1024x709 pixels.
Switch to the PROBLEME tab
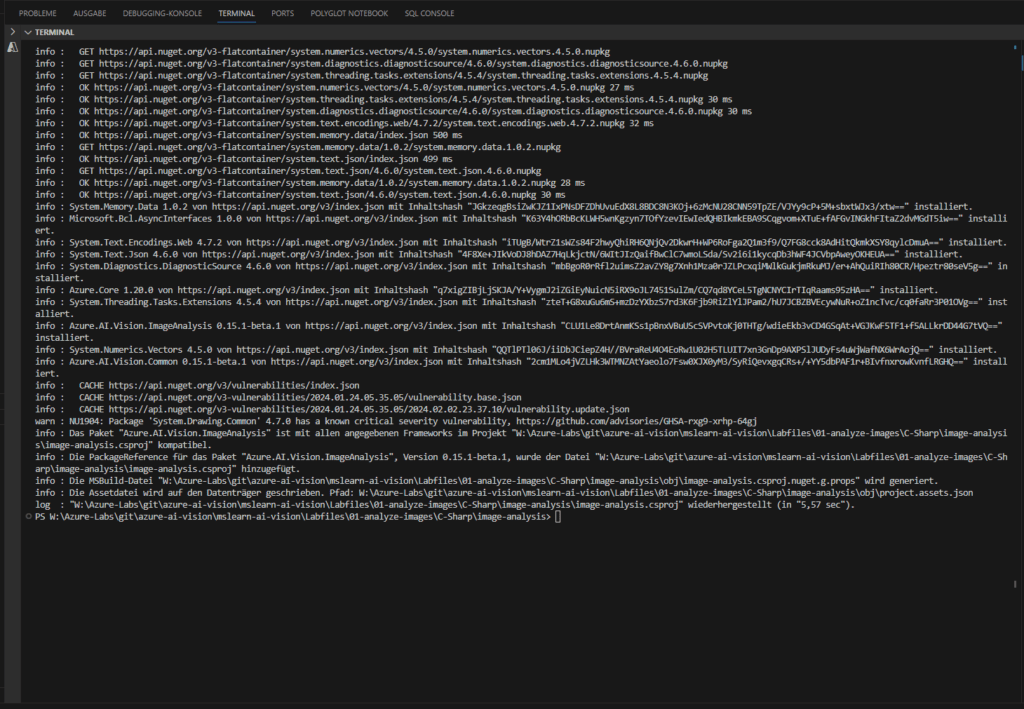tap(37, 13)
